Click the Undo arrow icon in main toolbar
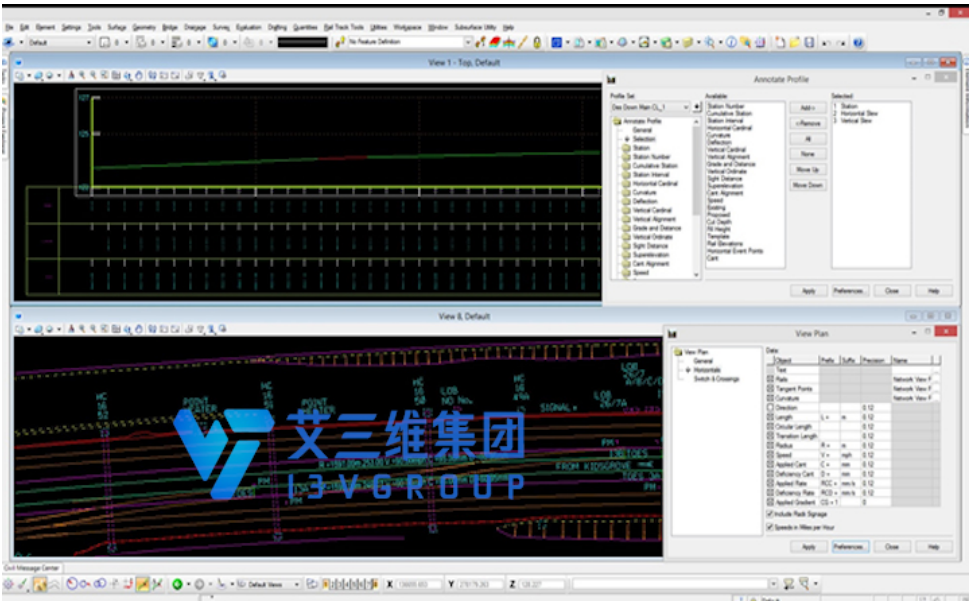972x611 pixels. click(x=826, y=43)
